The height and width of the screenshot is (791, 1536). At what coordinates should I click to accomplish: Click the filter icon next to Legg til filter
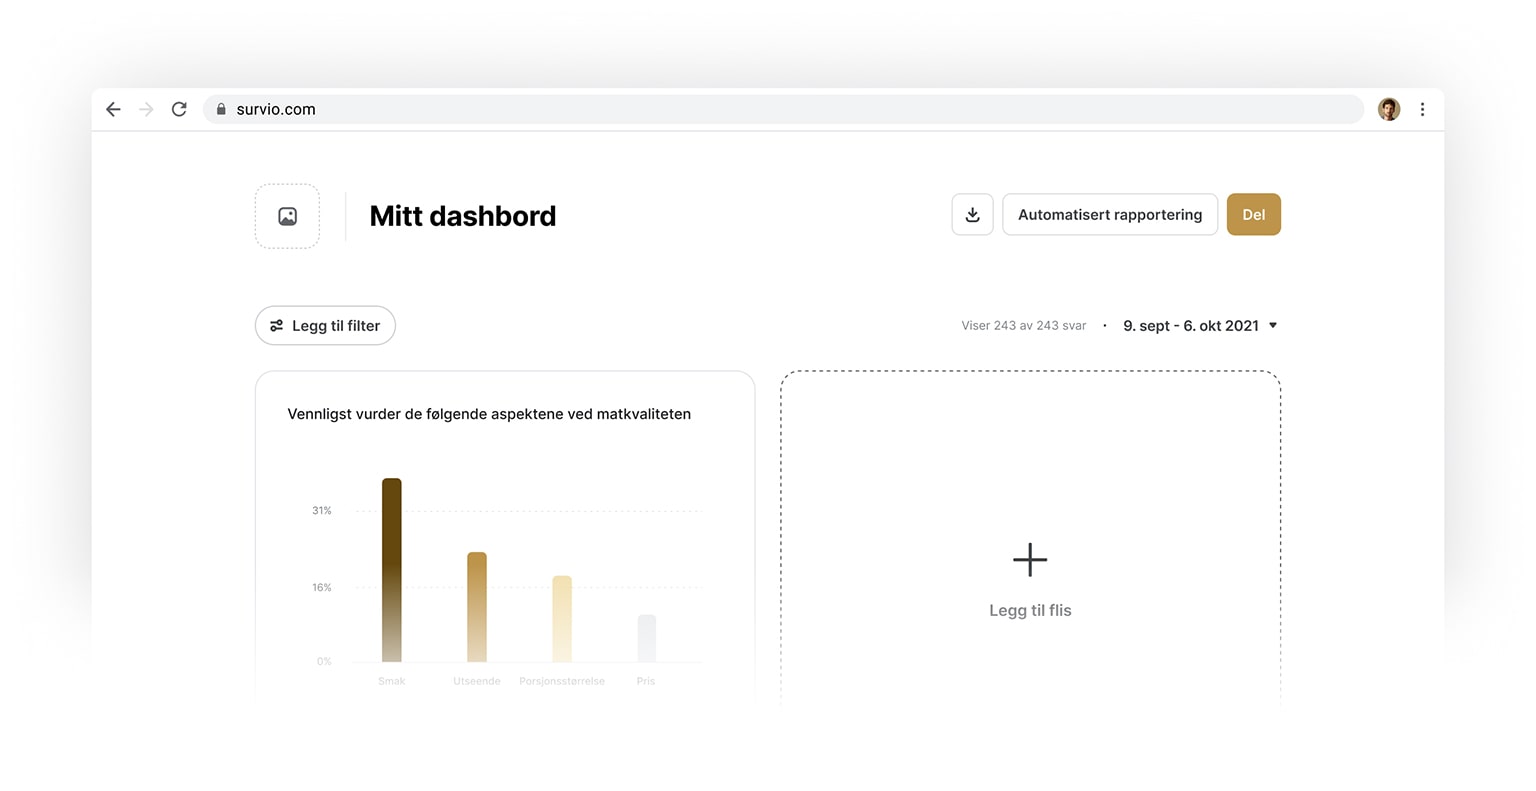pos(276,325)
